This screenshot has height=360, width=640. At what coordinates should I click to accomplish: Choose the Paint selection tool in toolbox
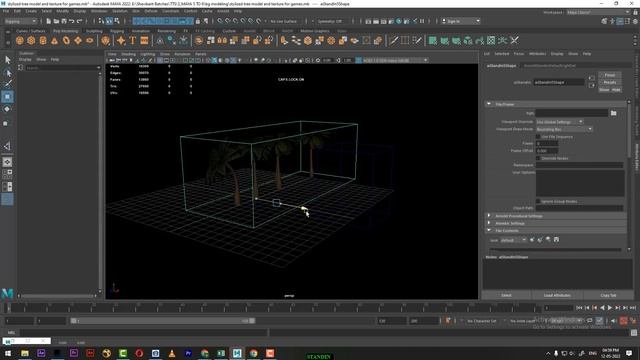7,84
